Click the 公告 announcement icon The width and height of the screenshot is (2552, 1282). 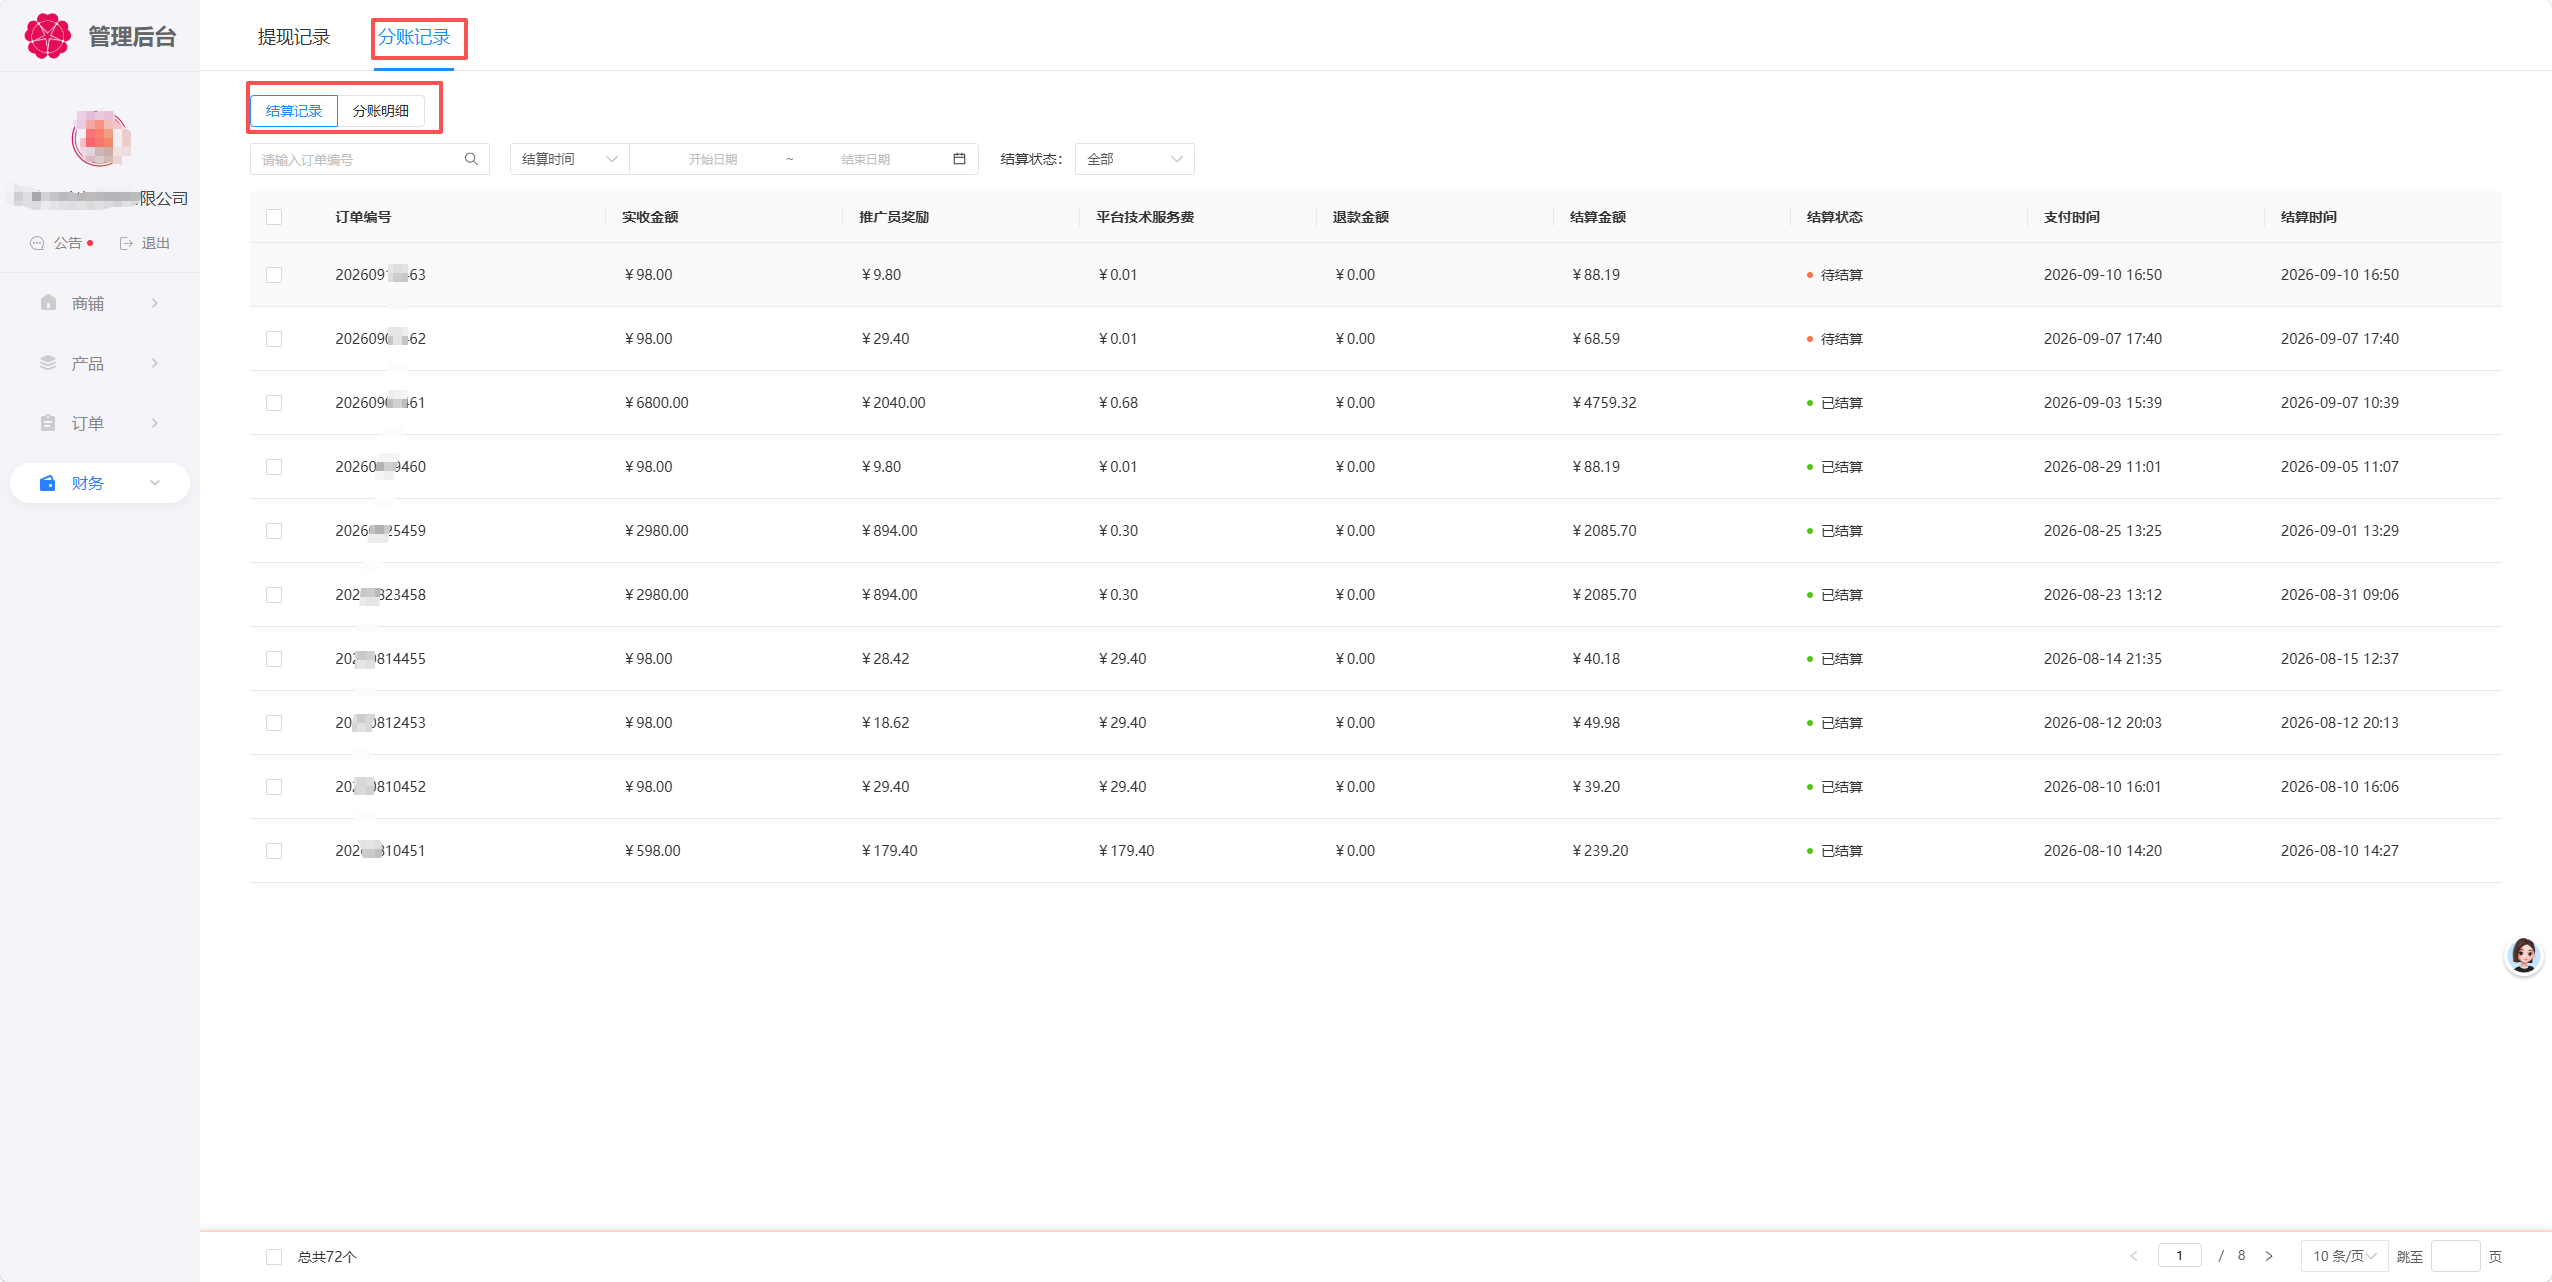[x=38, y=243]
